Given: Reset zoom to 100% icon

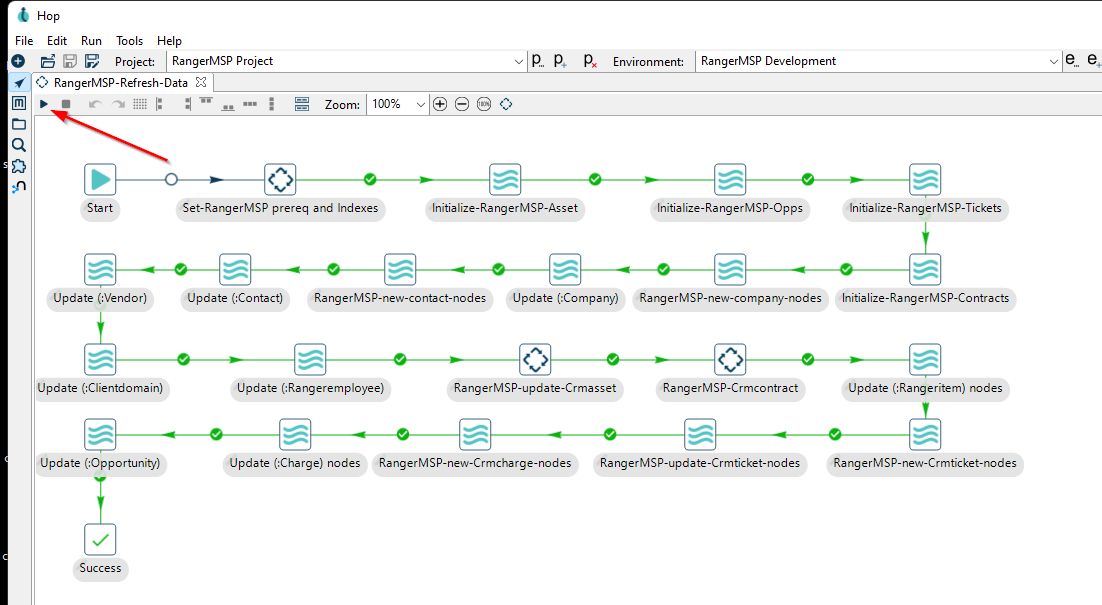Looking at the screenshot, I should tap(484, 104).
